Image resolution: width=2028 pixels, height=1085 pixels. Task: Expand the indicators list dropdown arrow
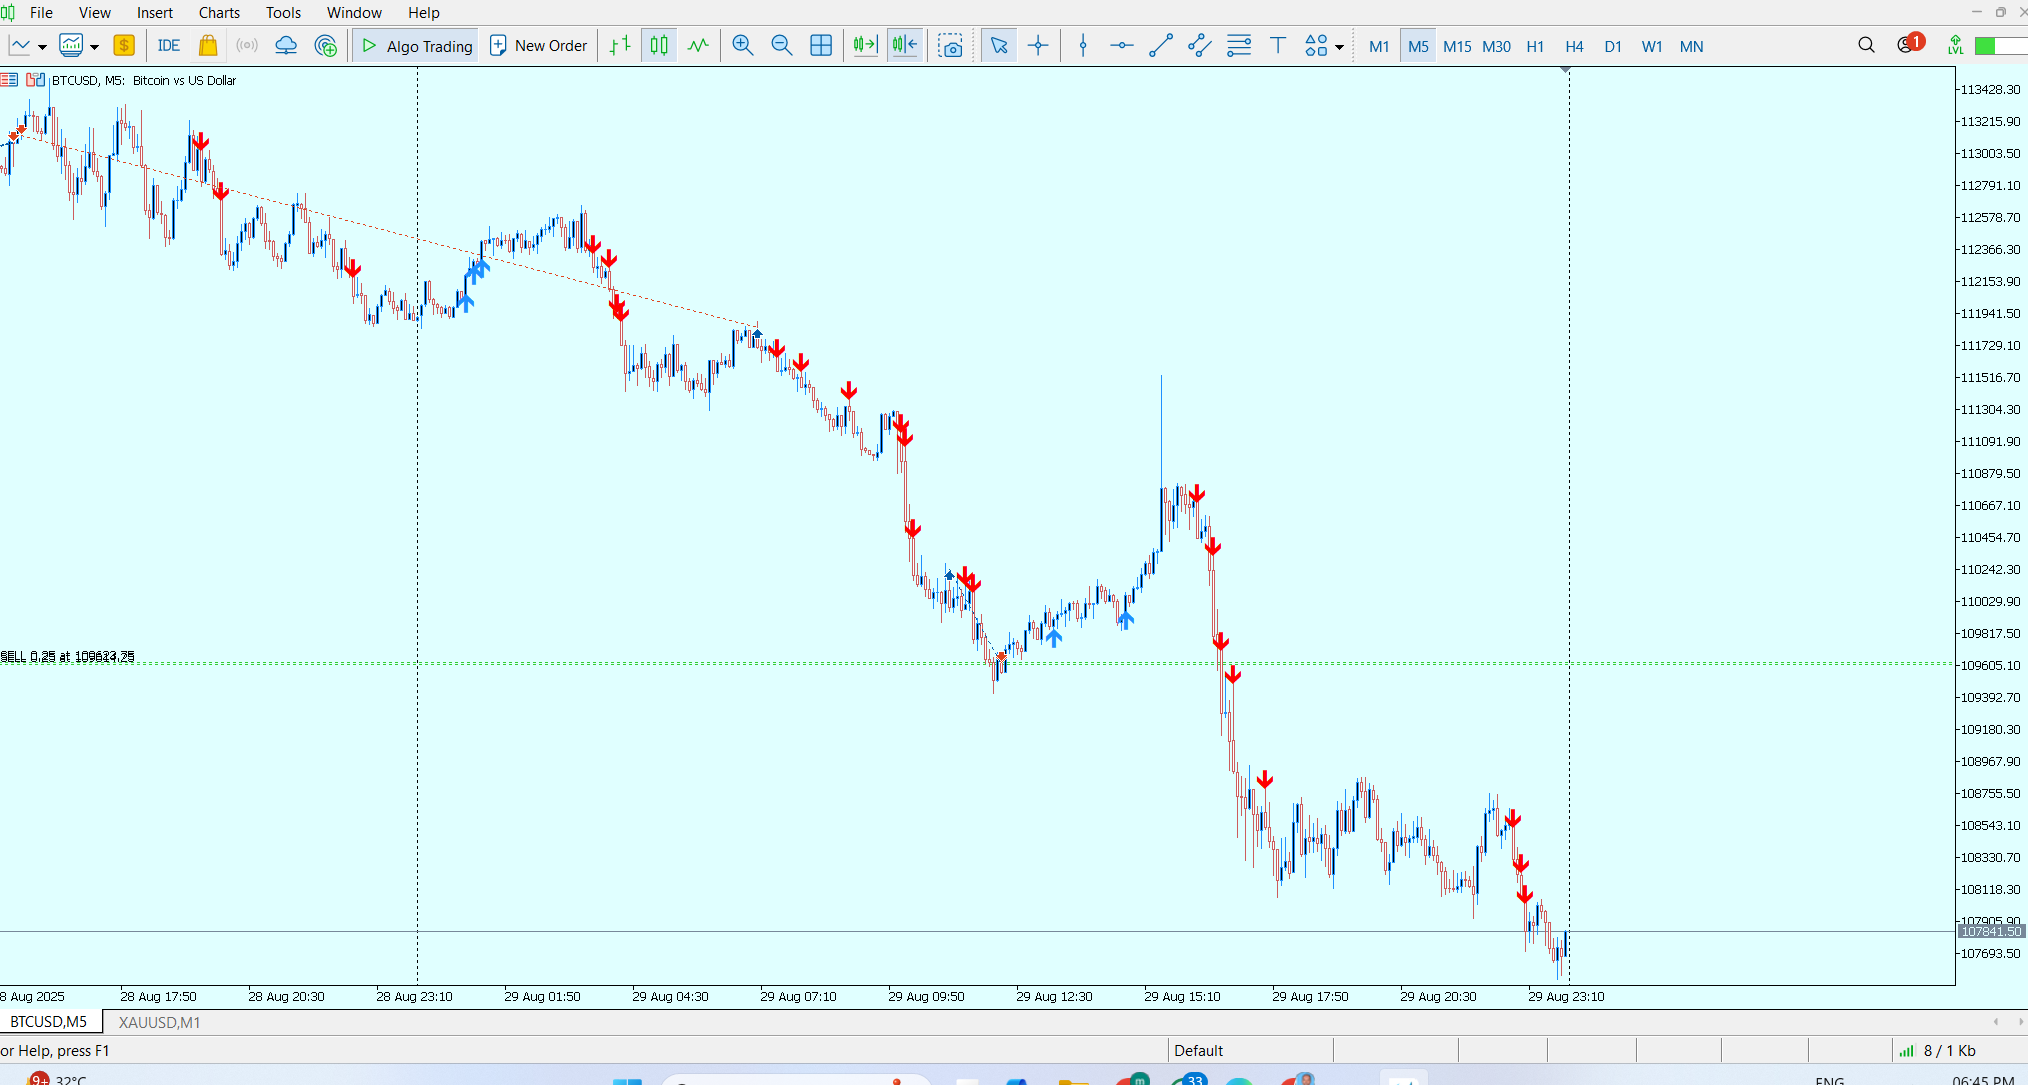click(x=94, y=47)
